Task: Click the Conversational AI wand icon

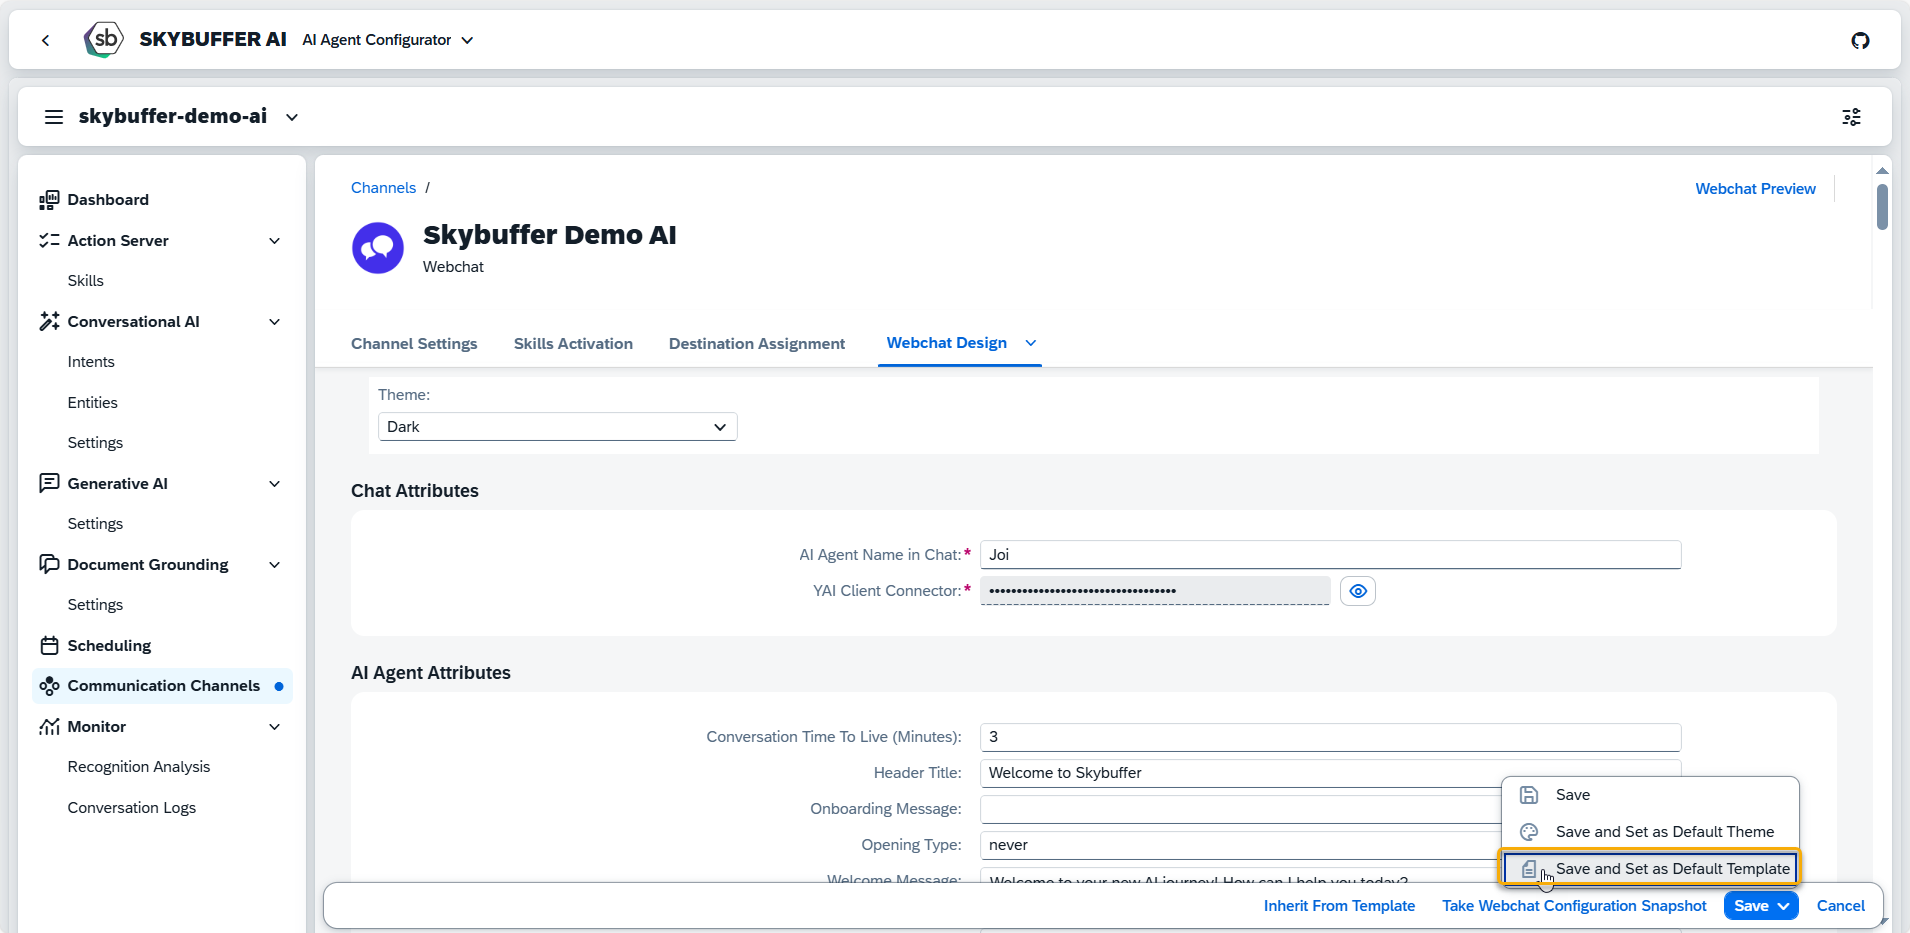Action: coord(49,322)
